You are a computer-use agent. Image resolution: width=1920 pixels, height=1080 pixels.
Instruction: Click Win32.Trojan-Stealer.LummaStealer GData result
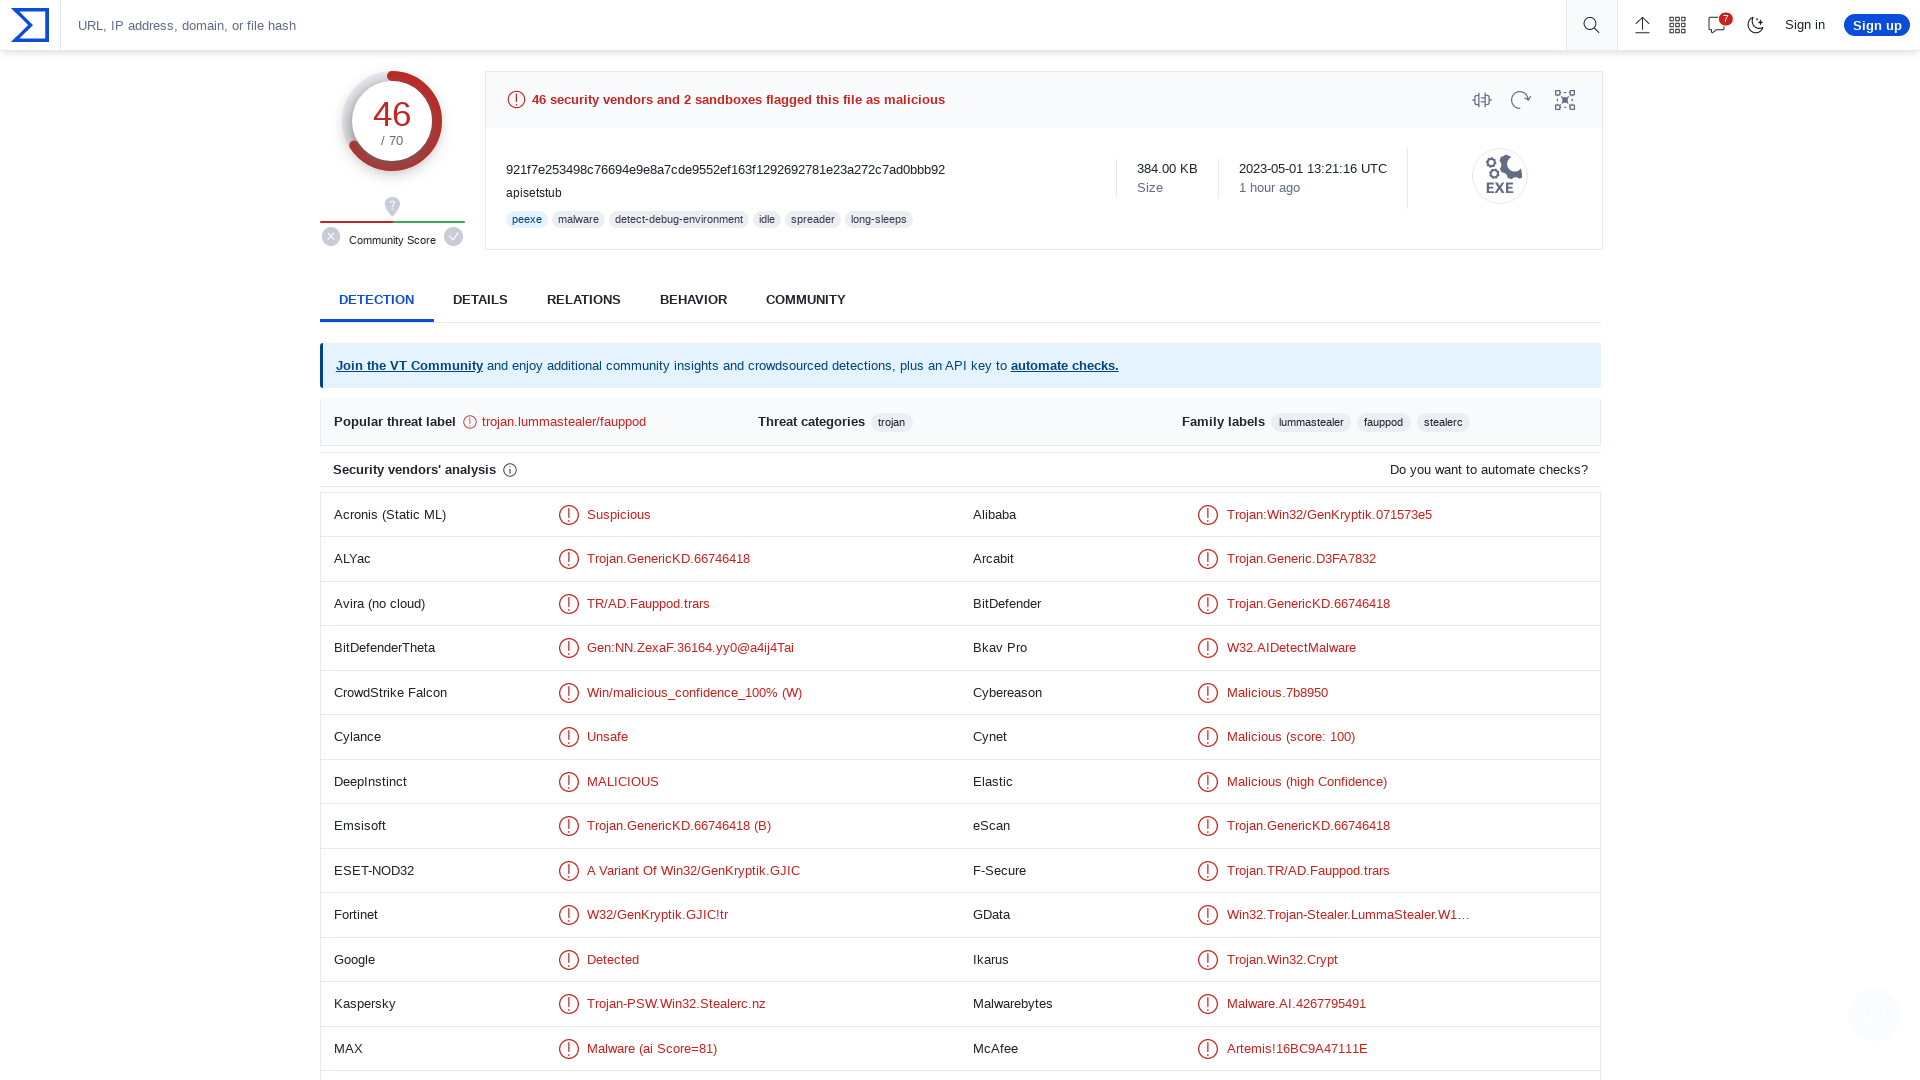pos(1348,915)
